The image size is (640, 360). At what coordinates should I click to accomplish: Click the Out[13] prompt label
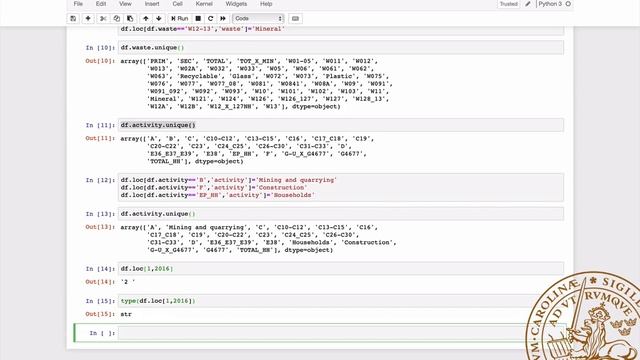100,227
